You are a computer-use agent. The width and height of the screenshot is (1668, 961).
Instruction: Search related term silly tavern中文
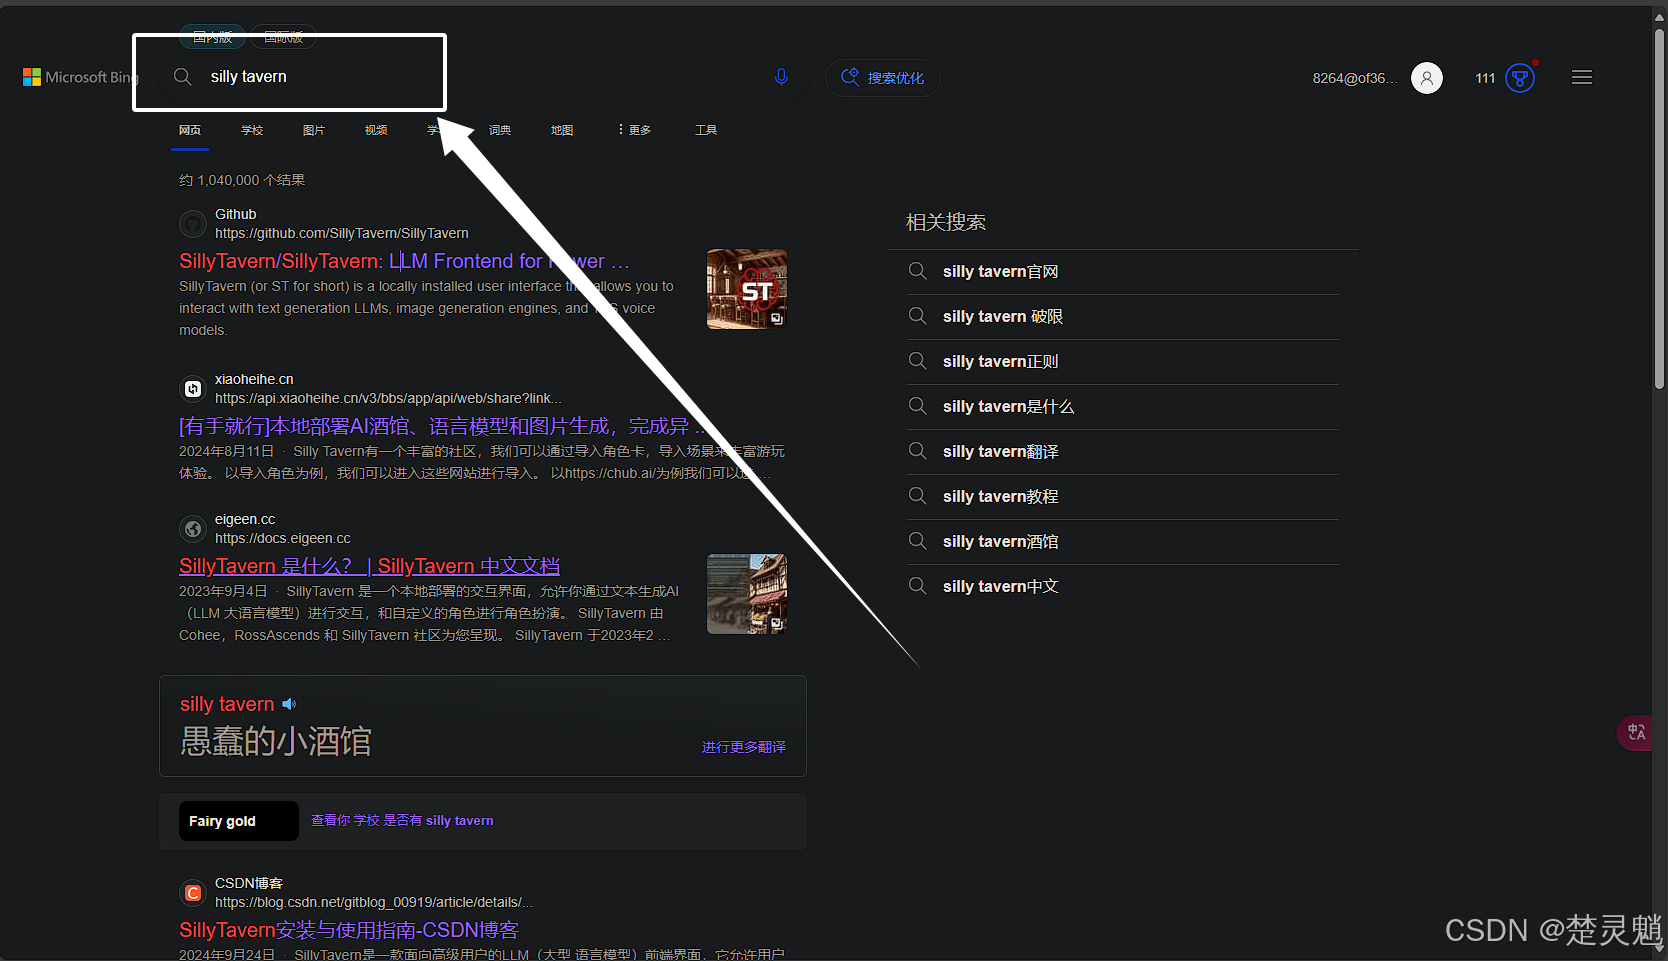(1000, 586)
